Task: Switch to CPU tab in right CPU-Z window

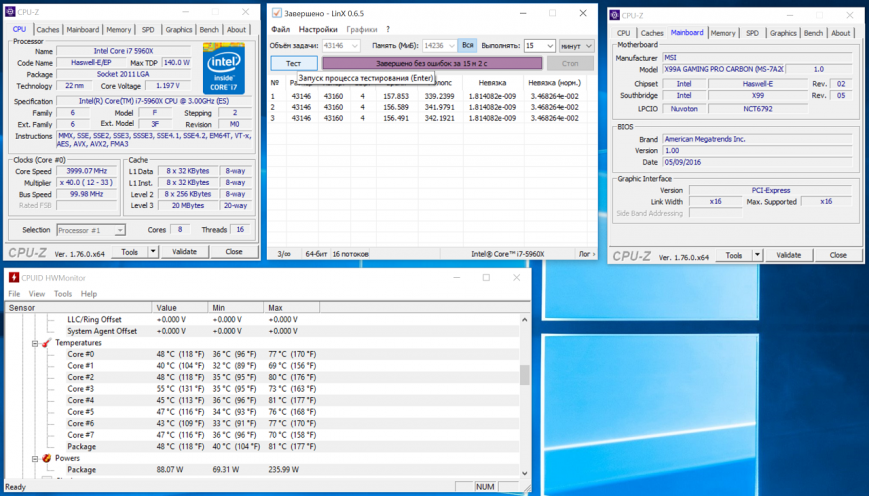Action: (x=623, y=33)
